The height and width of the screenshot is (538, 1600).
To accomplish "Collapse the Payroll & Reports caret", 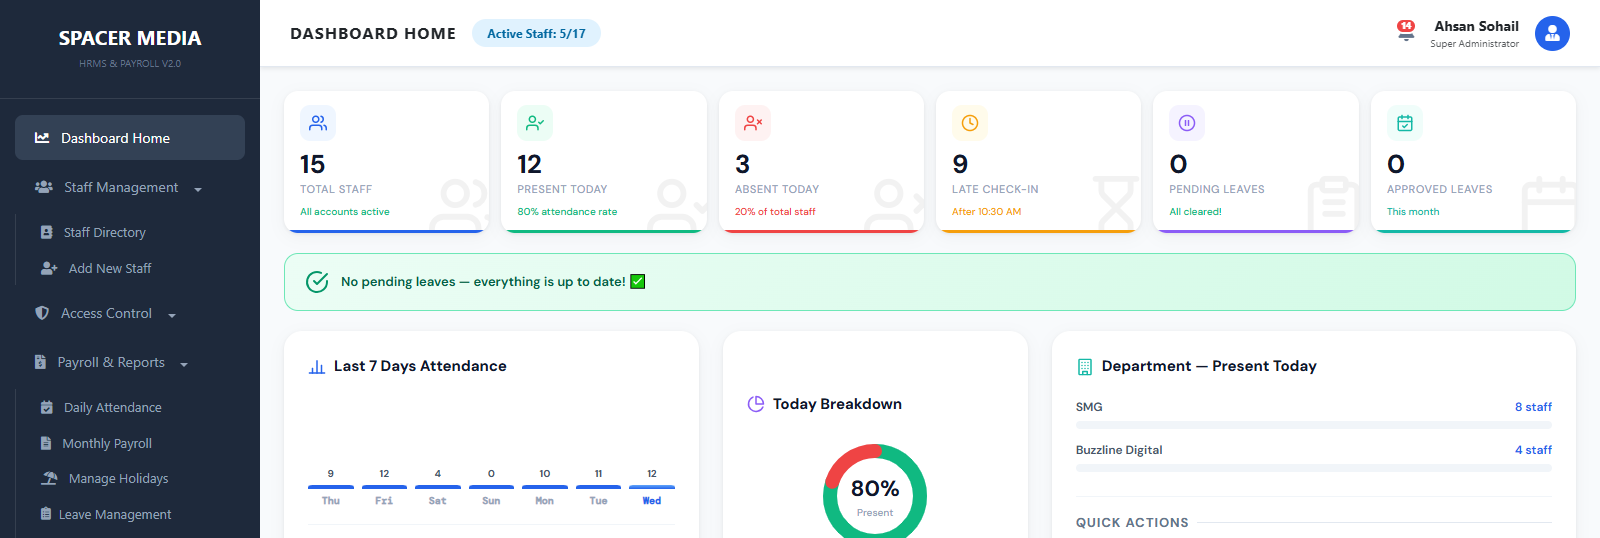I will click(184, 364).
